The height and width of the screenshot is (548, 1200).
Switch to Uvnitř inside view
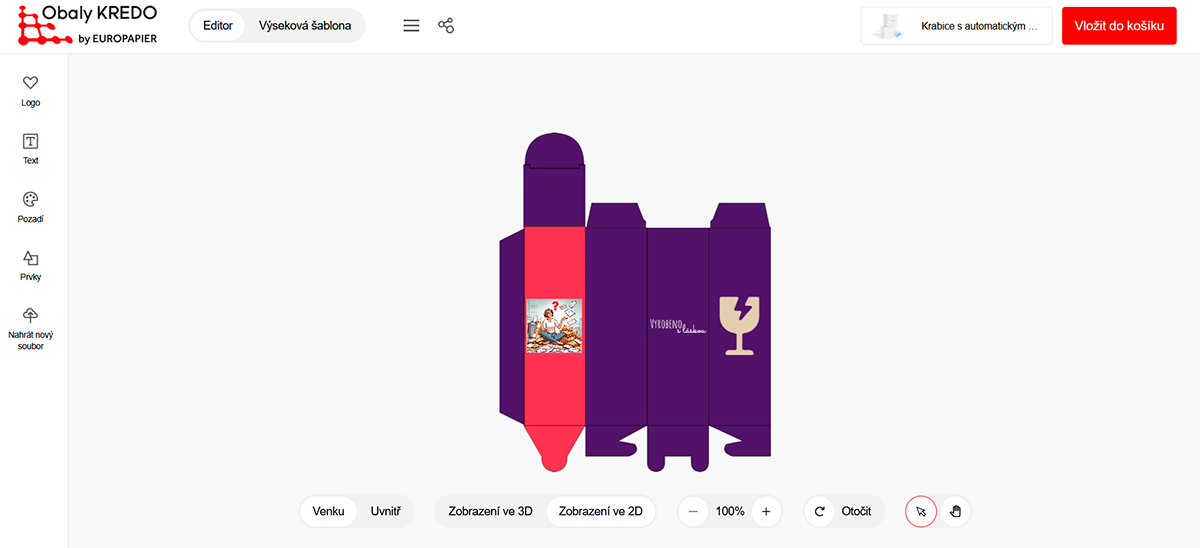386,511
